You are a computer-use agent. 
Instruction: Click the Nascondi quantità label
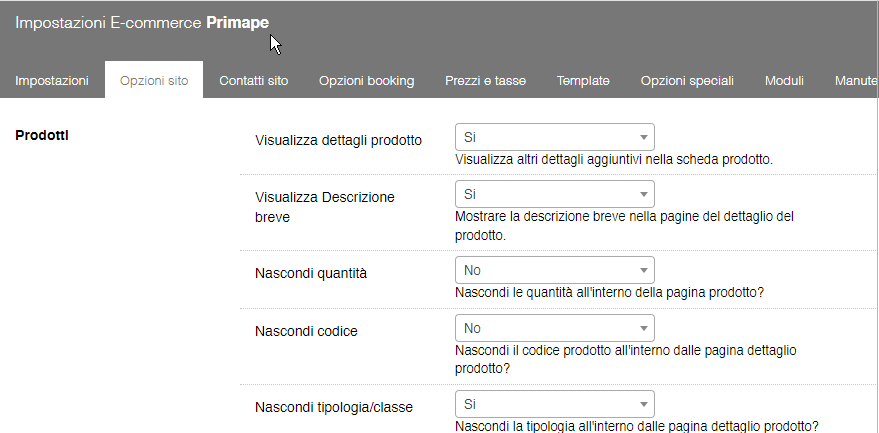coord(311,273)
